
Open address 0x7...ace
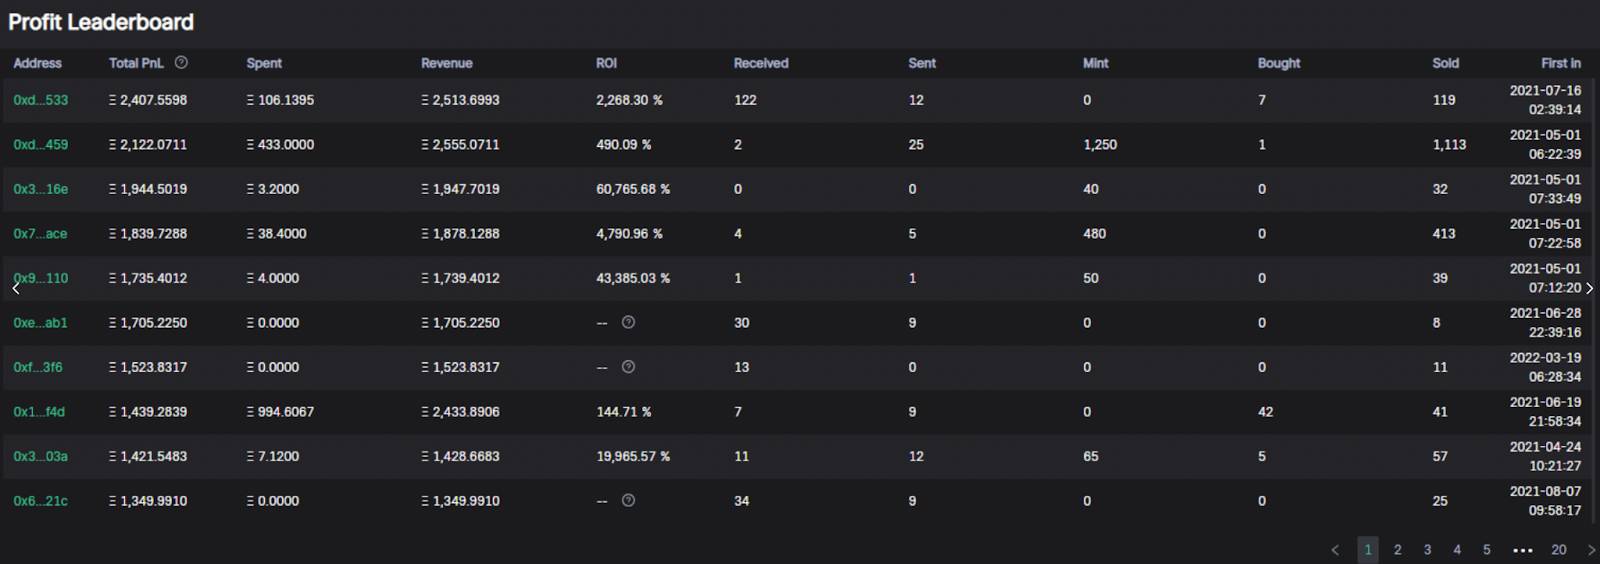click(x=40, y=234)
